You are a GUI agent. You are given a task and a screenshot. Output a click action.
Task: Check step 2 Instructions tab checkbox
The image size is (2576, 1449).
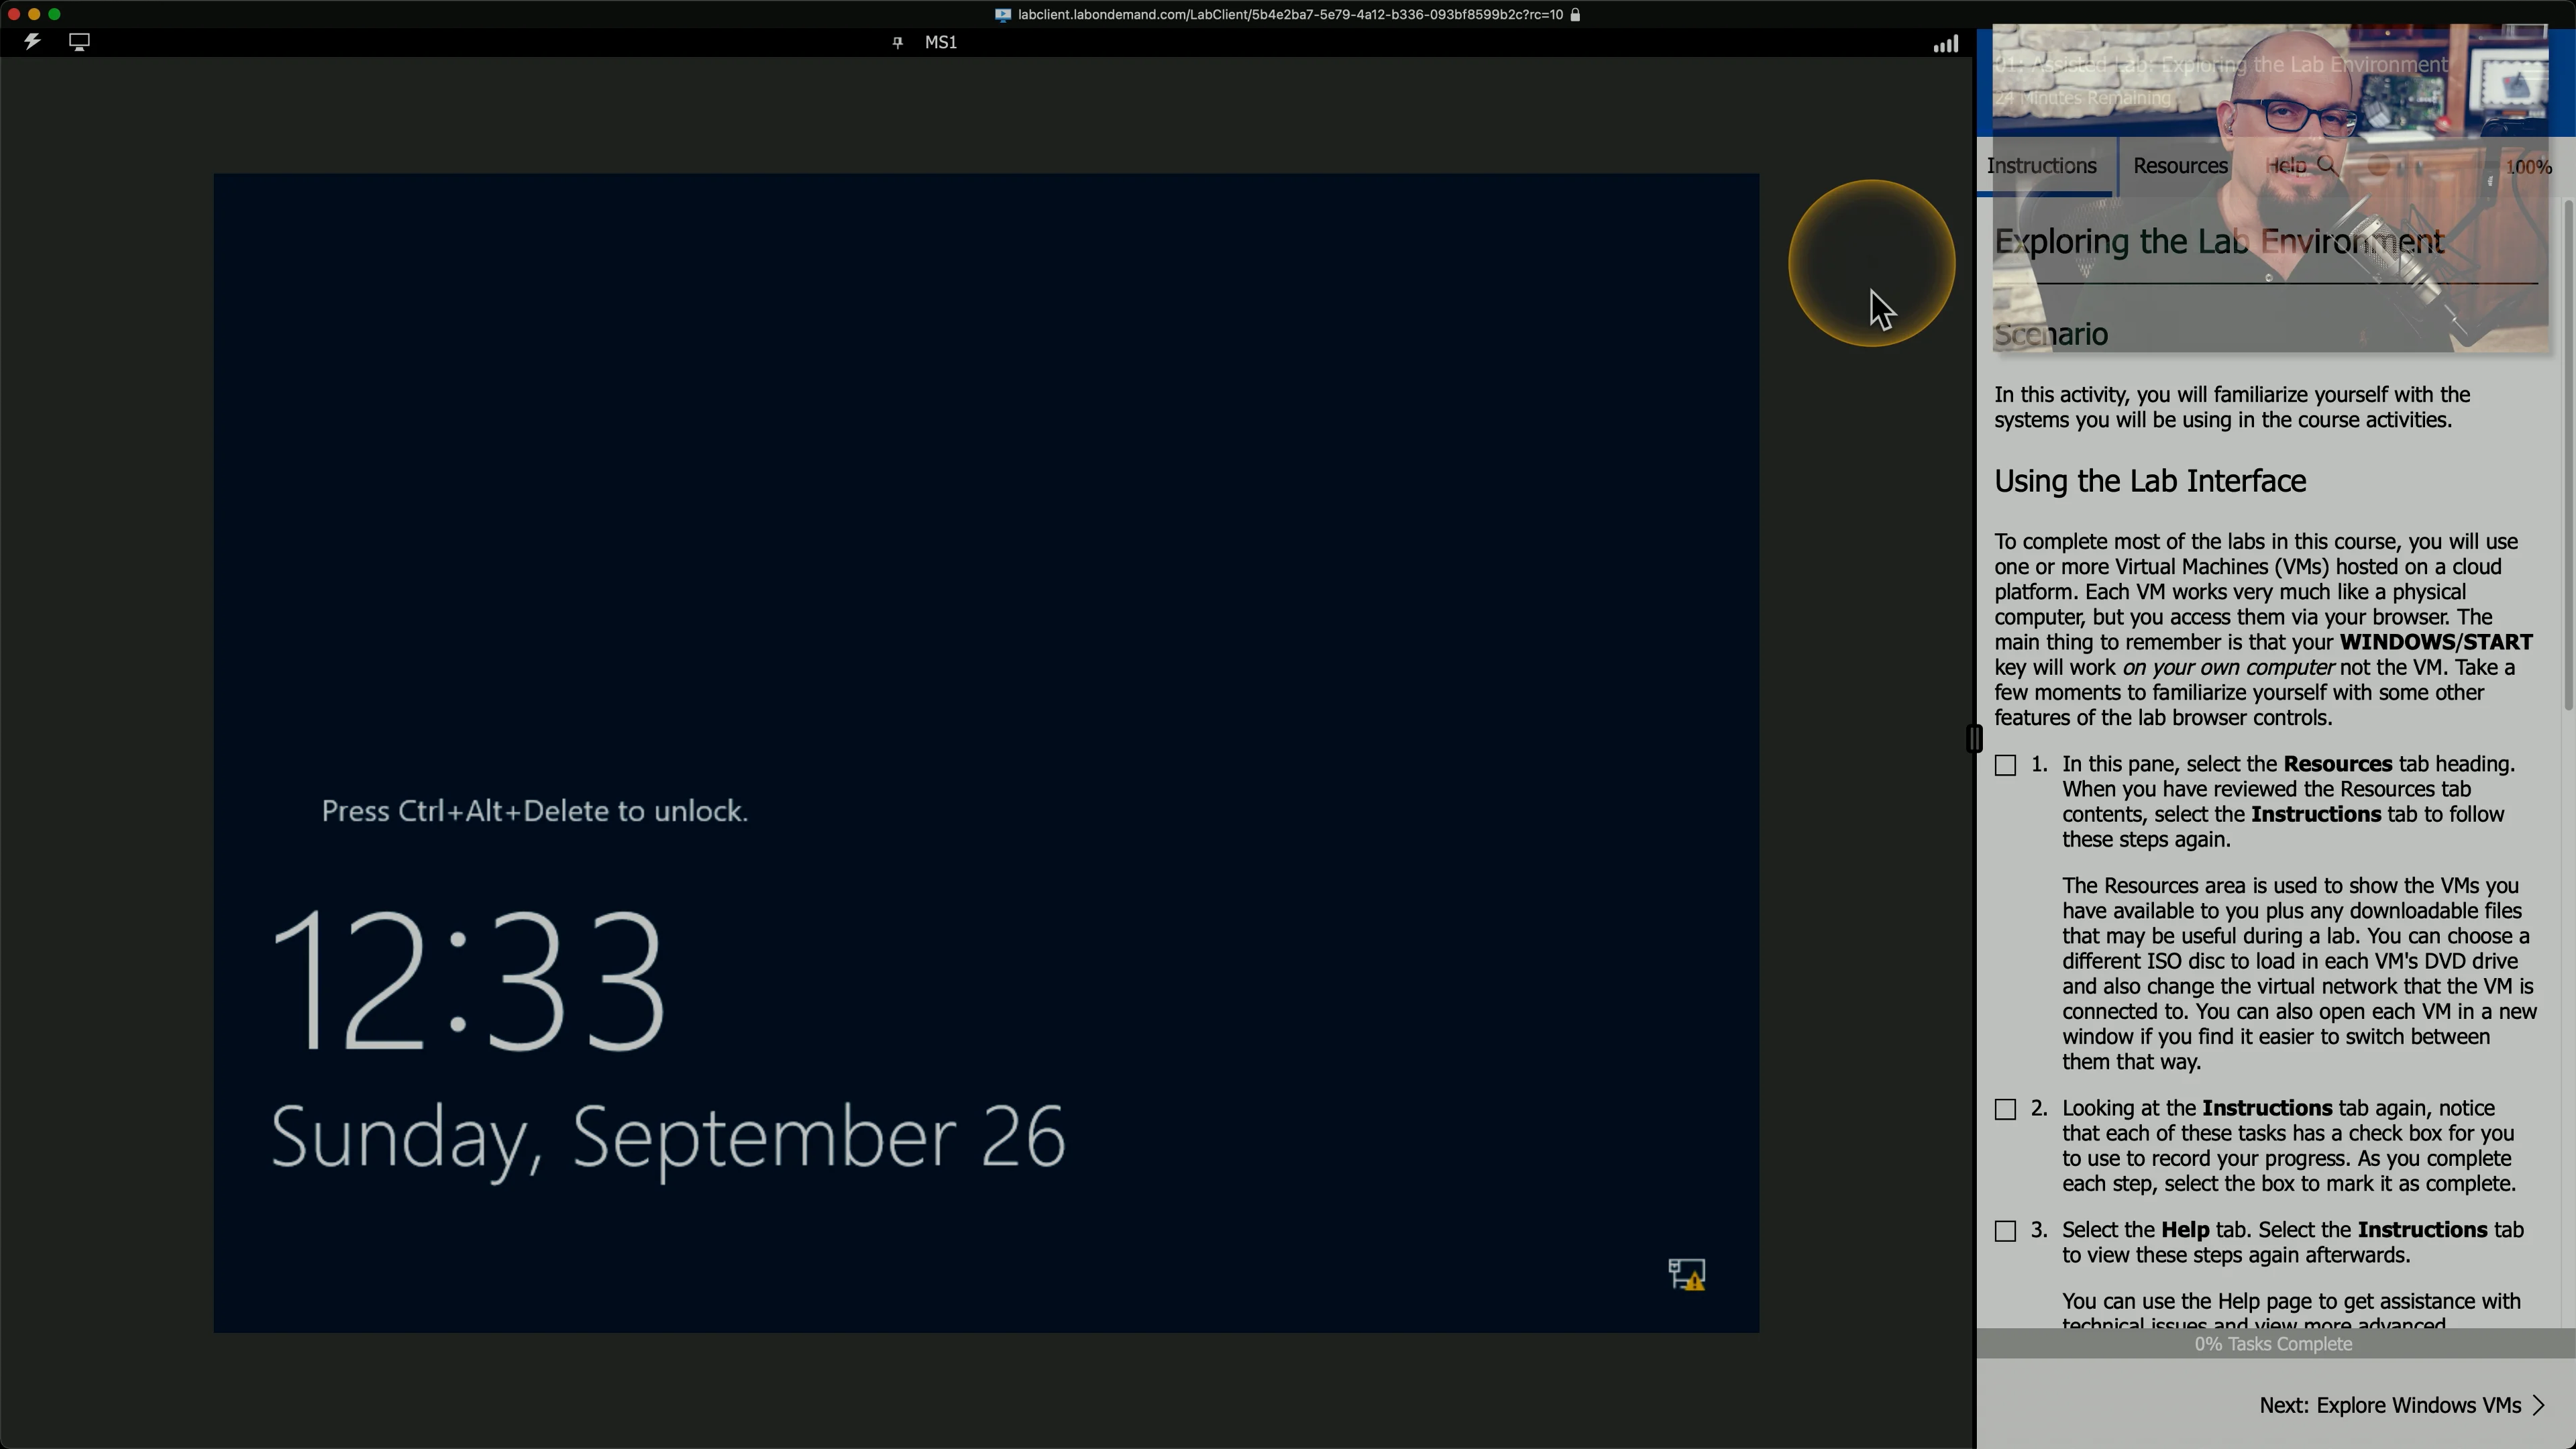[x=2005, y=1110]
